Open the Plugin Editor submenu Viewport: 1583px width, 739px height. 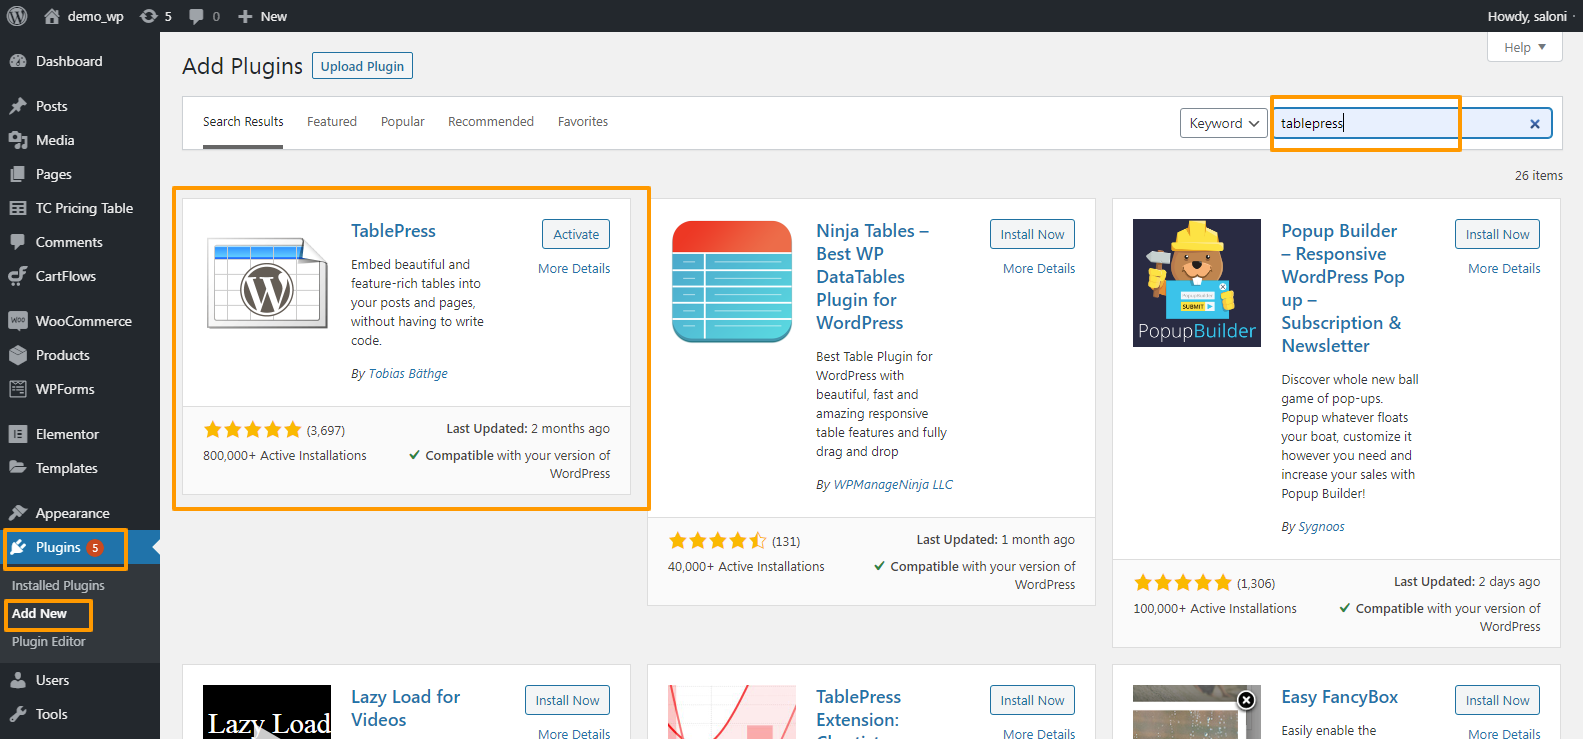tap(48, 641)
